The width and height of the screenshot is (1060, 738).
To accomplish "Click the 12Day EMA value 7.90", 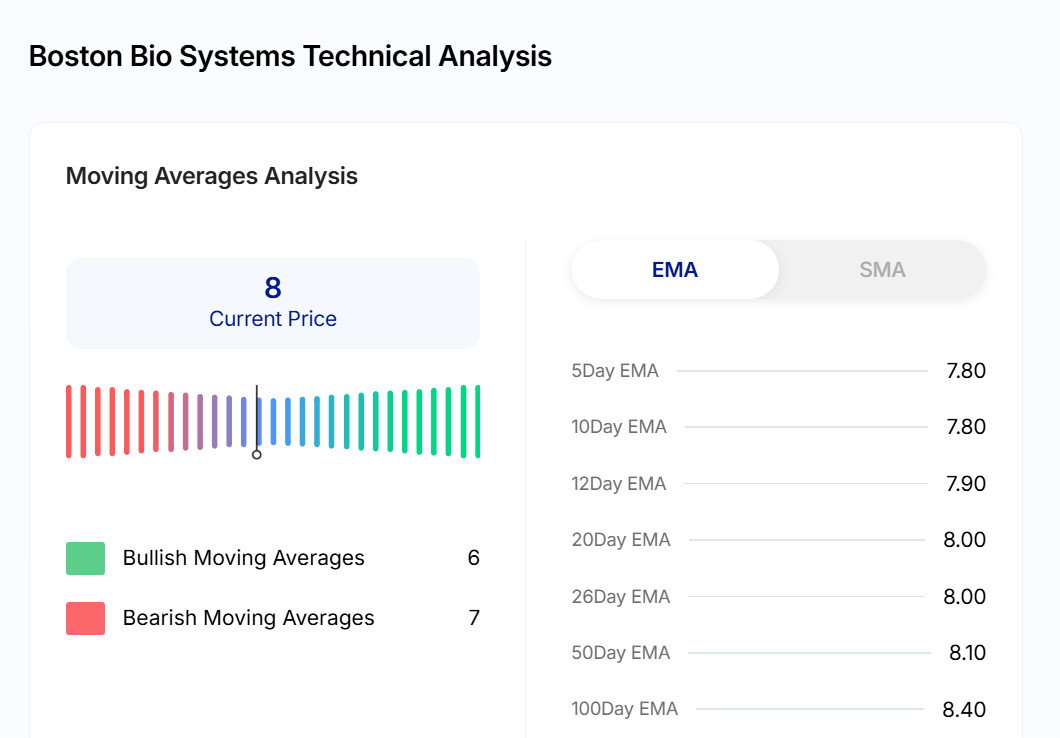I will (x=965, y=484).
